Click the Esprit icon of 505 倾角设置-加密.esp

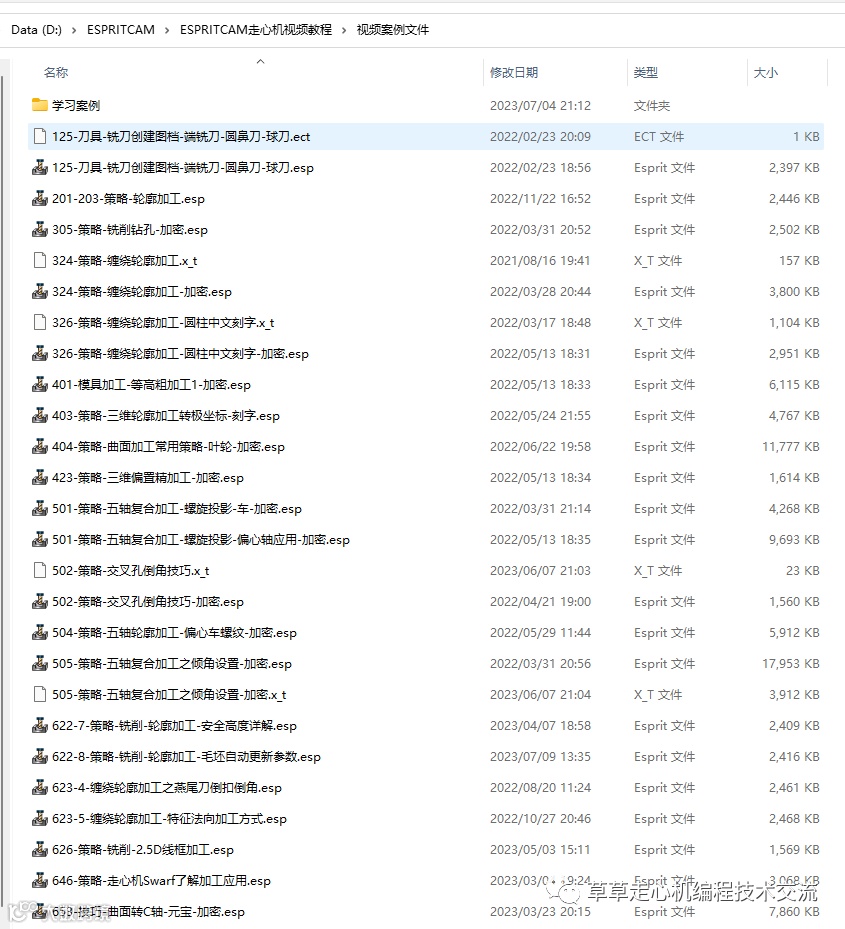(40, 664)
